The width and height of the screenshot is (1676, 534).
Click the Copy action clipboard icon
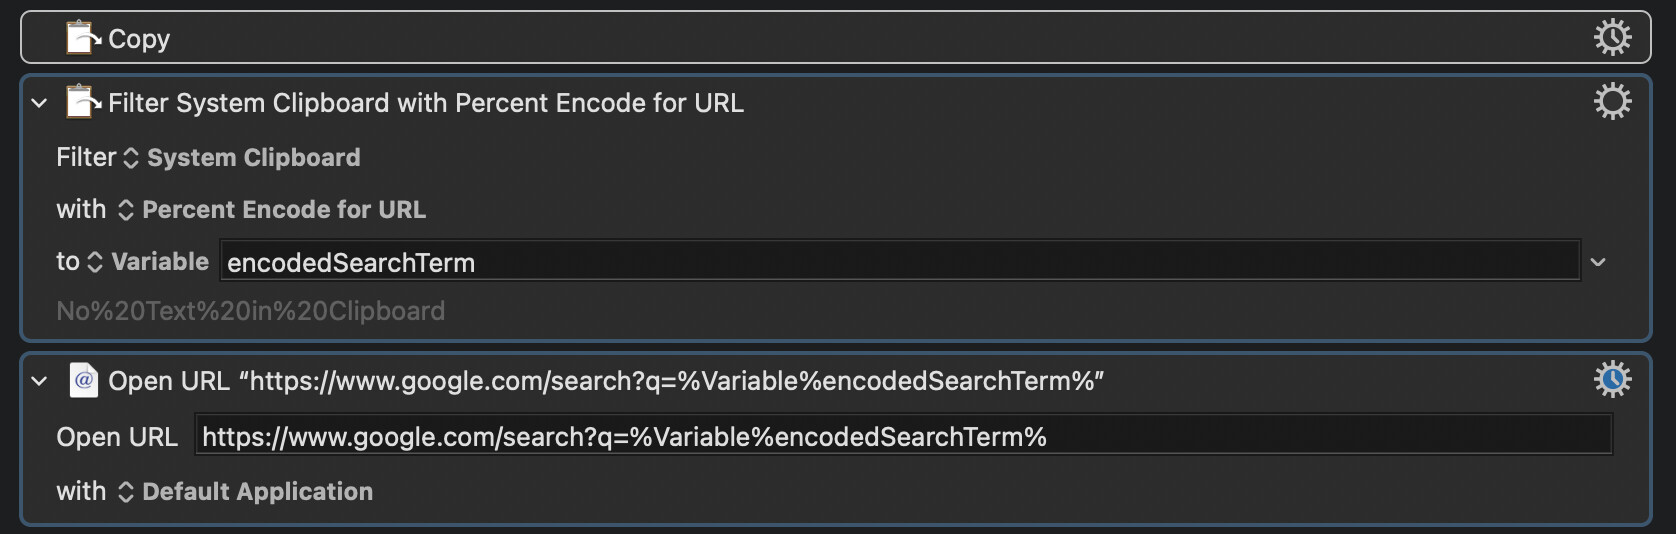click(84, 38)
